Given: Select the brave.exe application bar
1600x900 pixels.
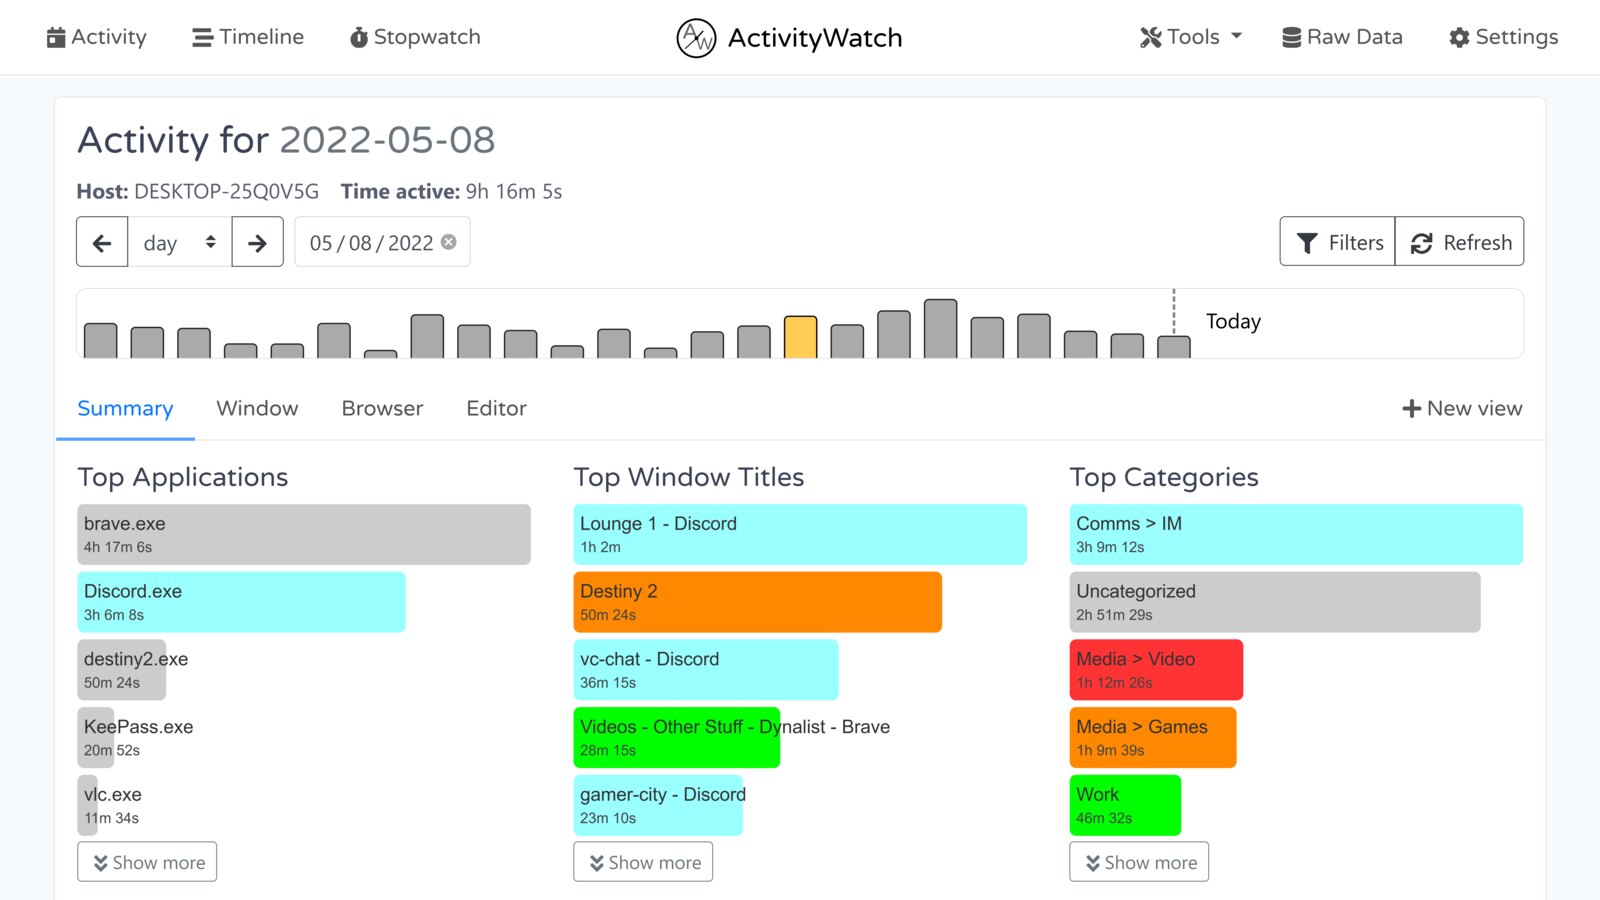Looking at the screenshot, I should coord(304,534).
